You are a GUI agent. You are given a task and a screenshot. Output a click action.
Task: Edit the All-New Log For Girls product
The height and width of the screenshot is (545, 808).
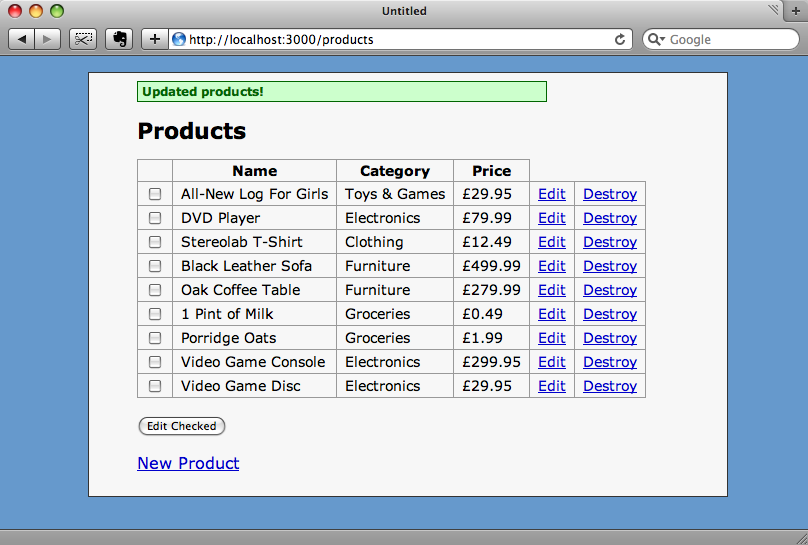[x=551, y=194]
